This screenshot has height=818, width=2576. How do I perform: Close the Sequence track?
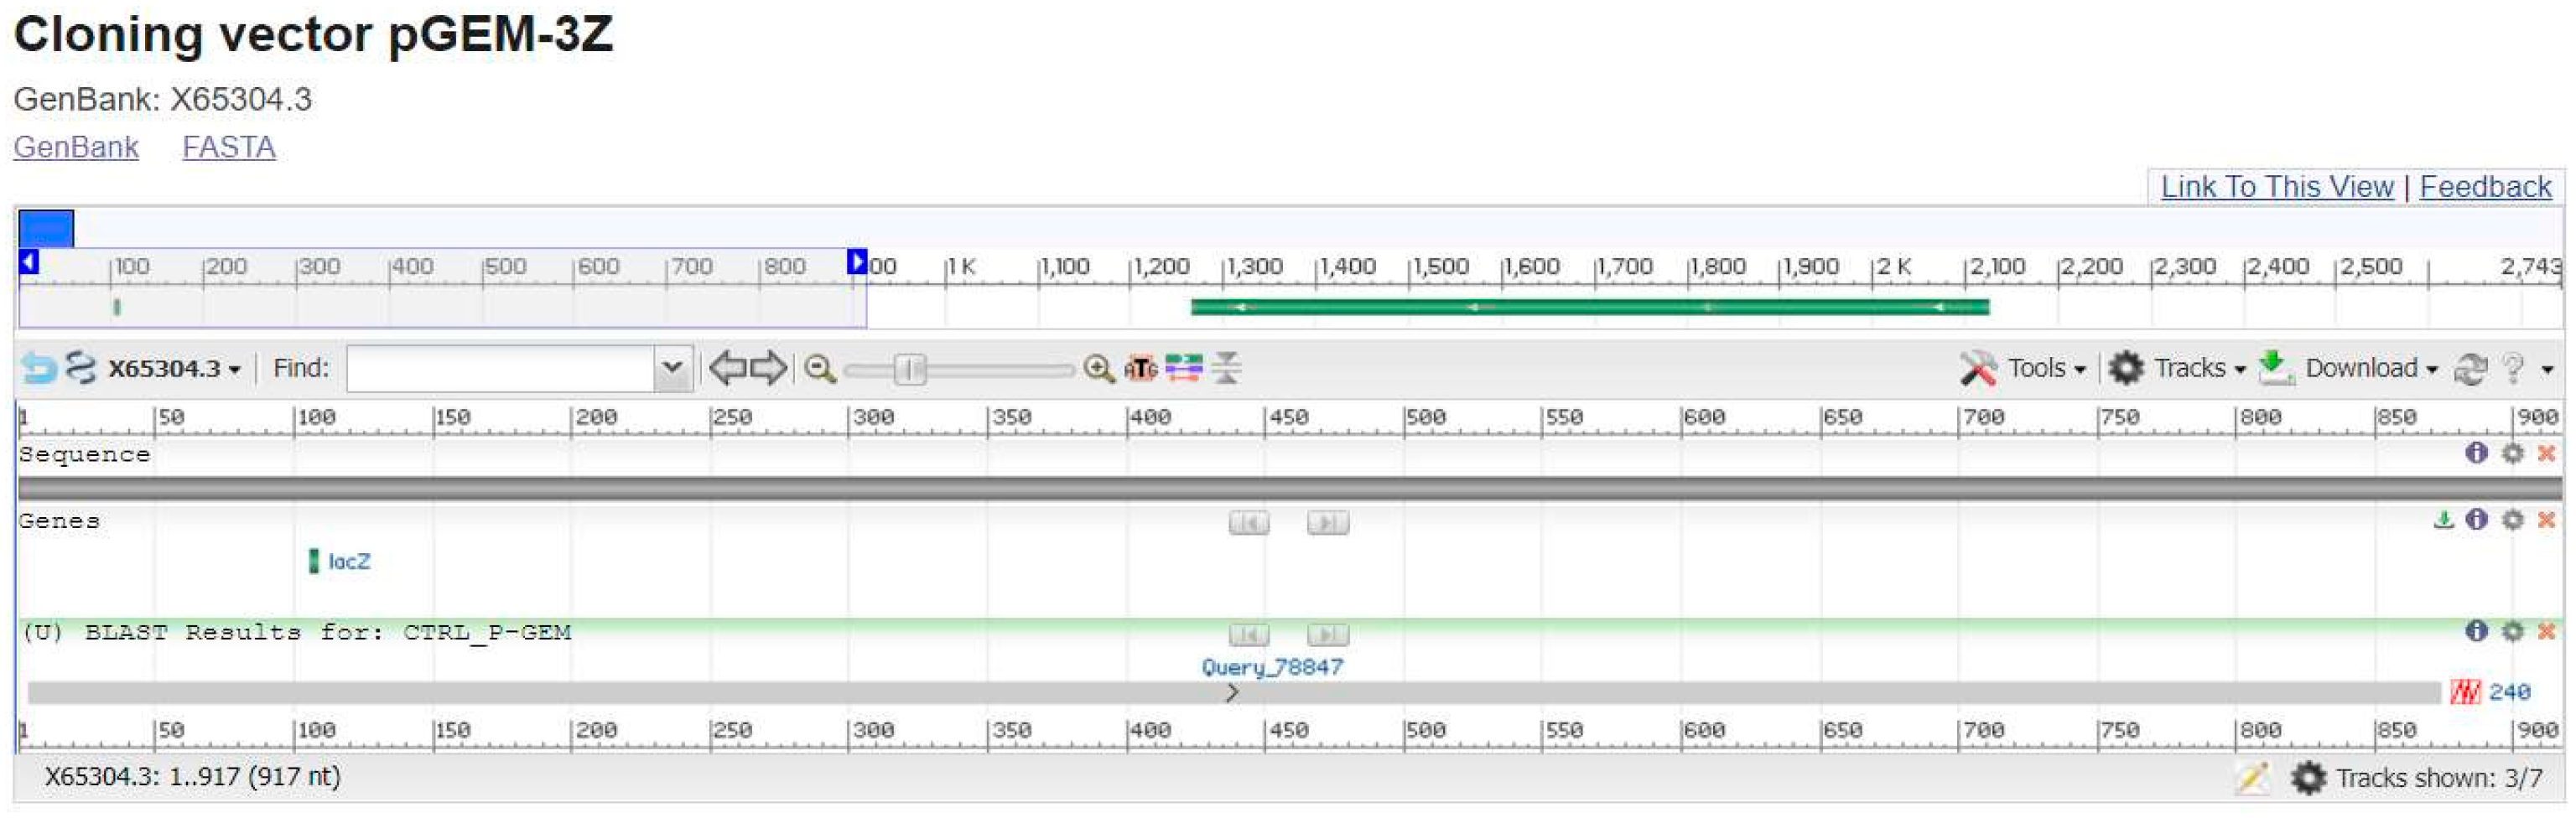pyautogui.click(x=2546, y=453)
